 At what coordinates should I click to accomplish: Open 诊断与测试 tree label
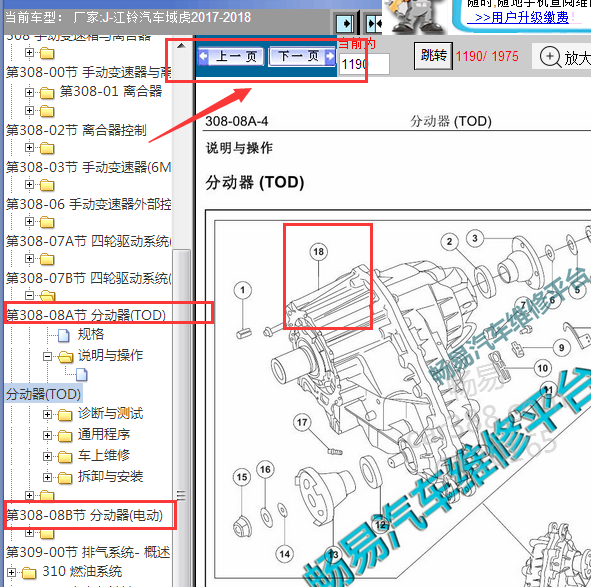[x=110, y=414]
